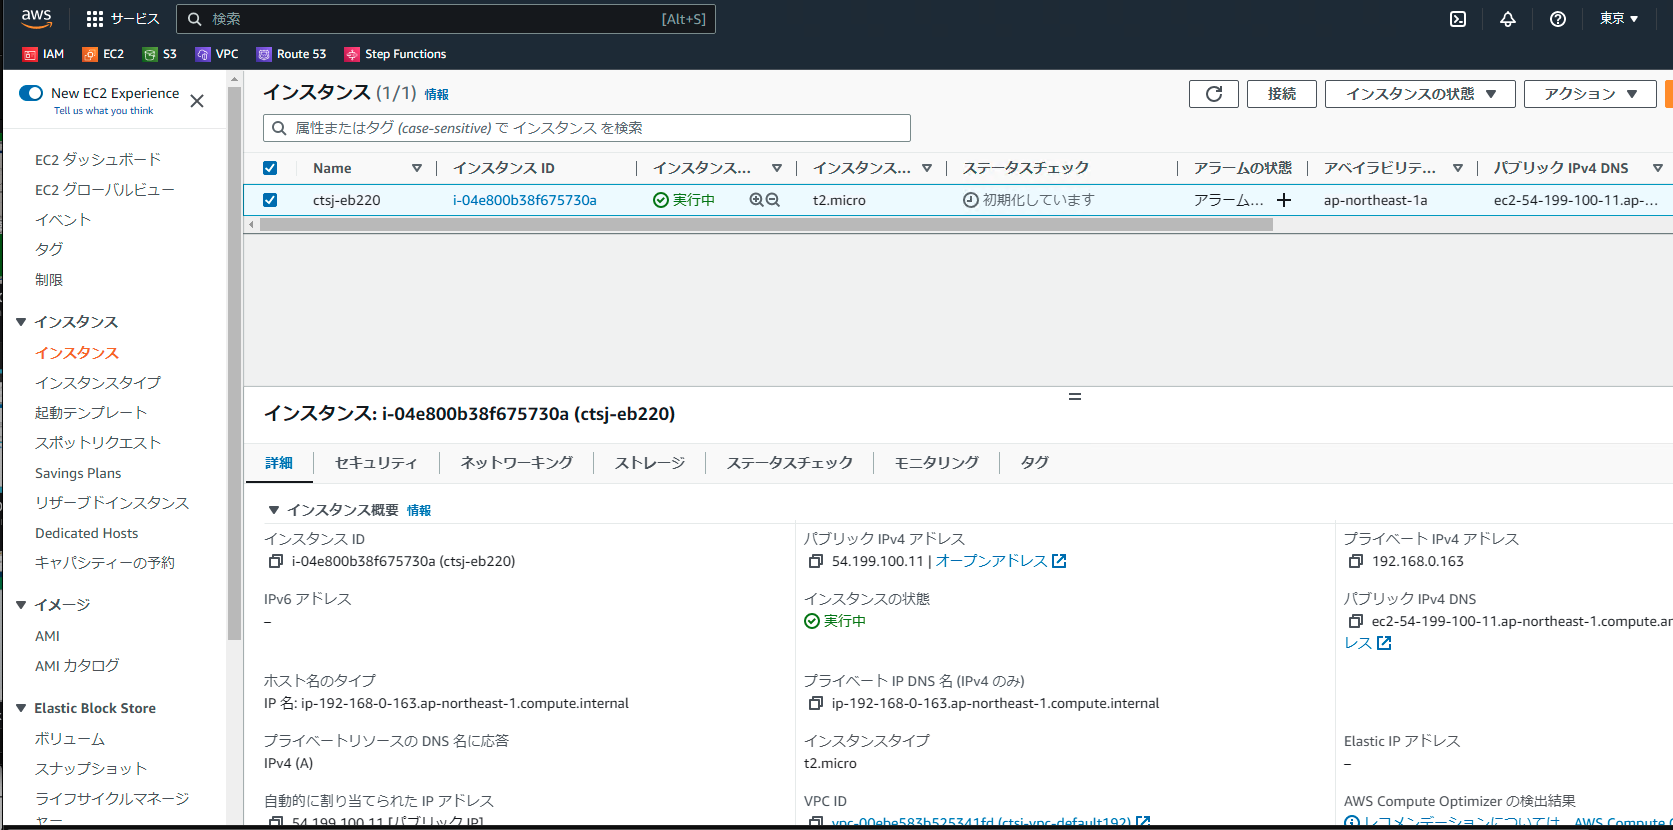Click the detail panel resize handle icon
Viewport: 1673px width, 830px height.
[1075, 397]
